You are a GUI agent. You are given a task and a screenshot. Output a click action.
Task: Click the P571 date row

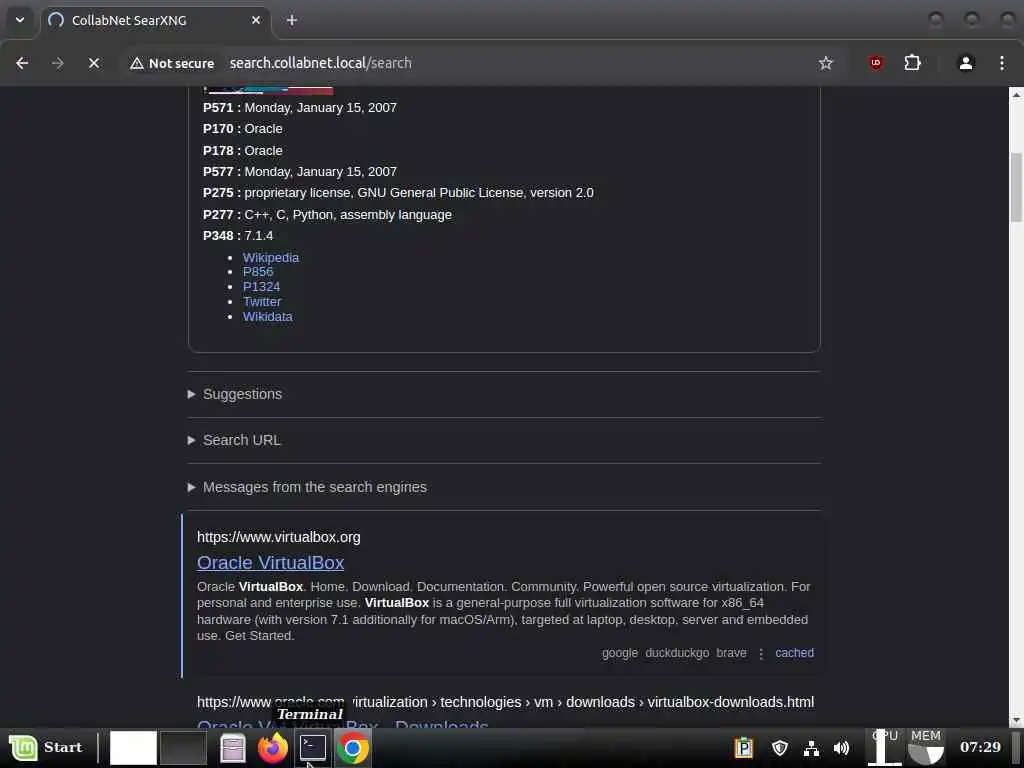[300, 108]
